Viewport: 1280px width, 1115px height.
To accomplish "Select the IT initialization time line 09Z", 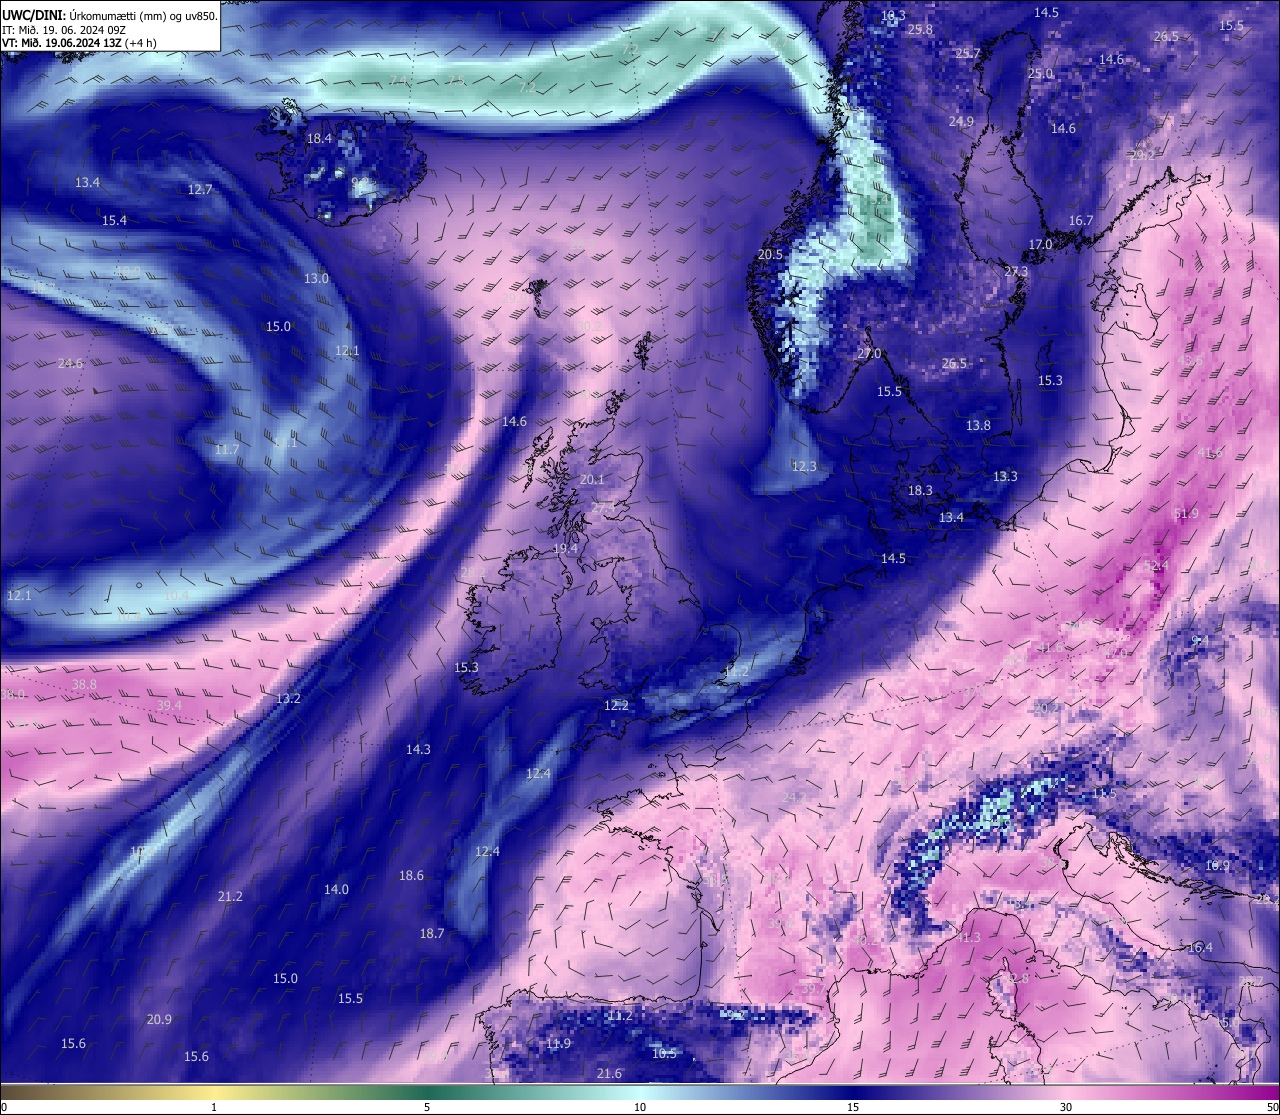I will (64, 30).
